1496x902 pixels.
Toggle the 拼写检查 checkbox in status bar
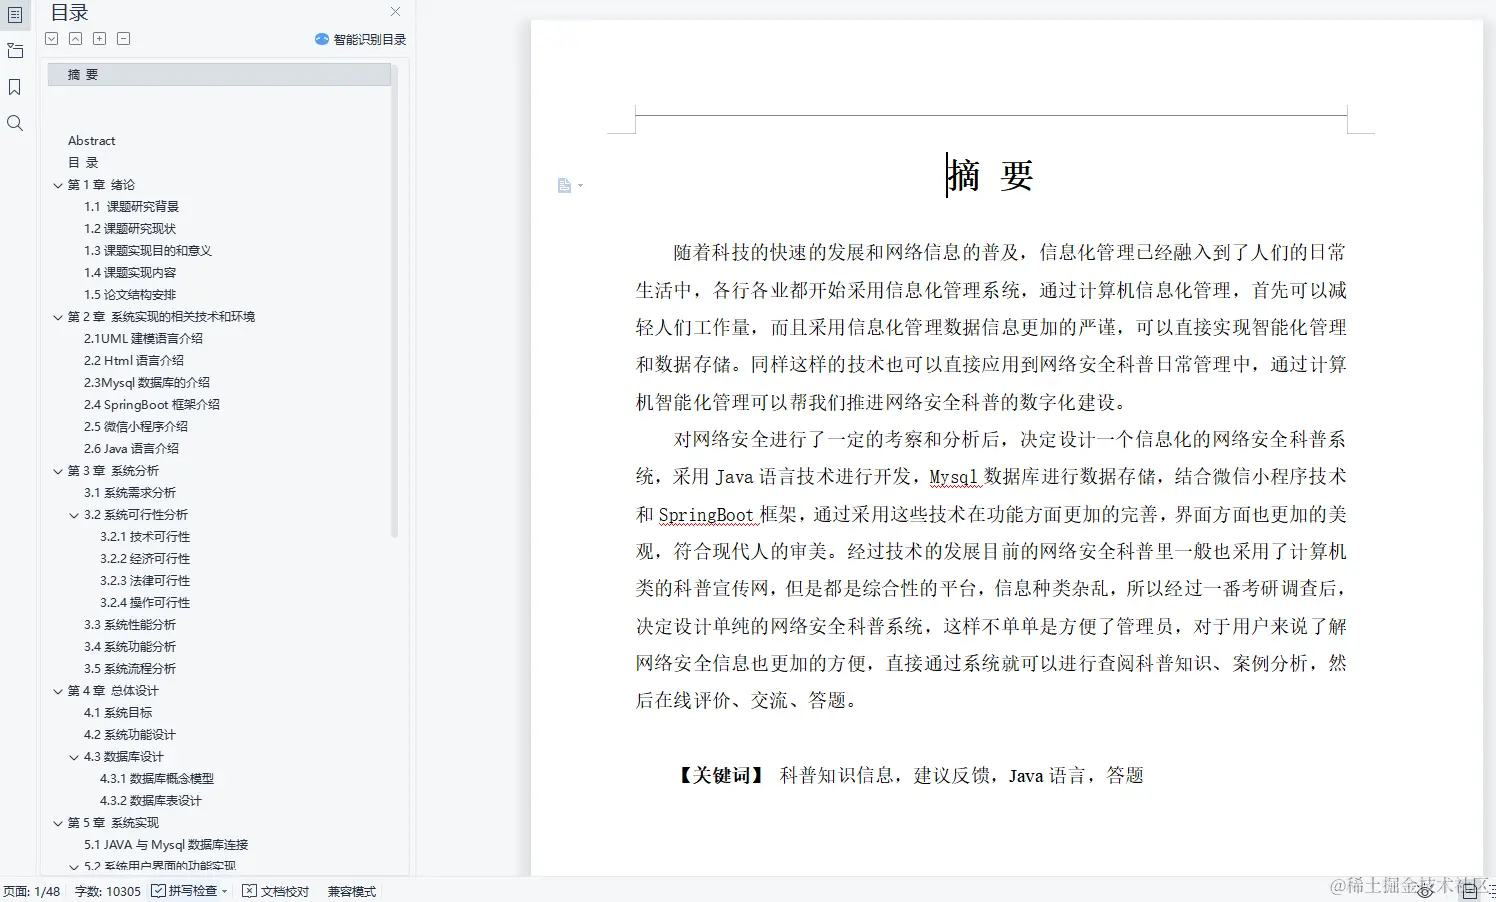158,891
